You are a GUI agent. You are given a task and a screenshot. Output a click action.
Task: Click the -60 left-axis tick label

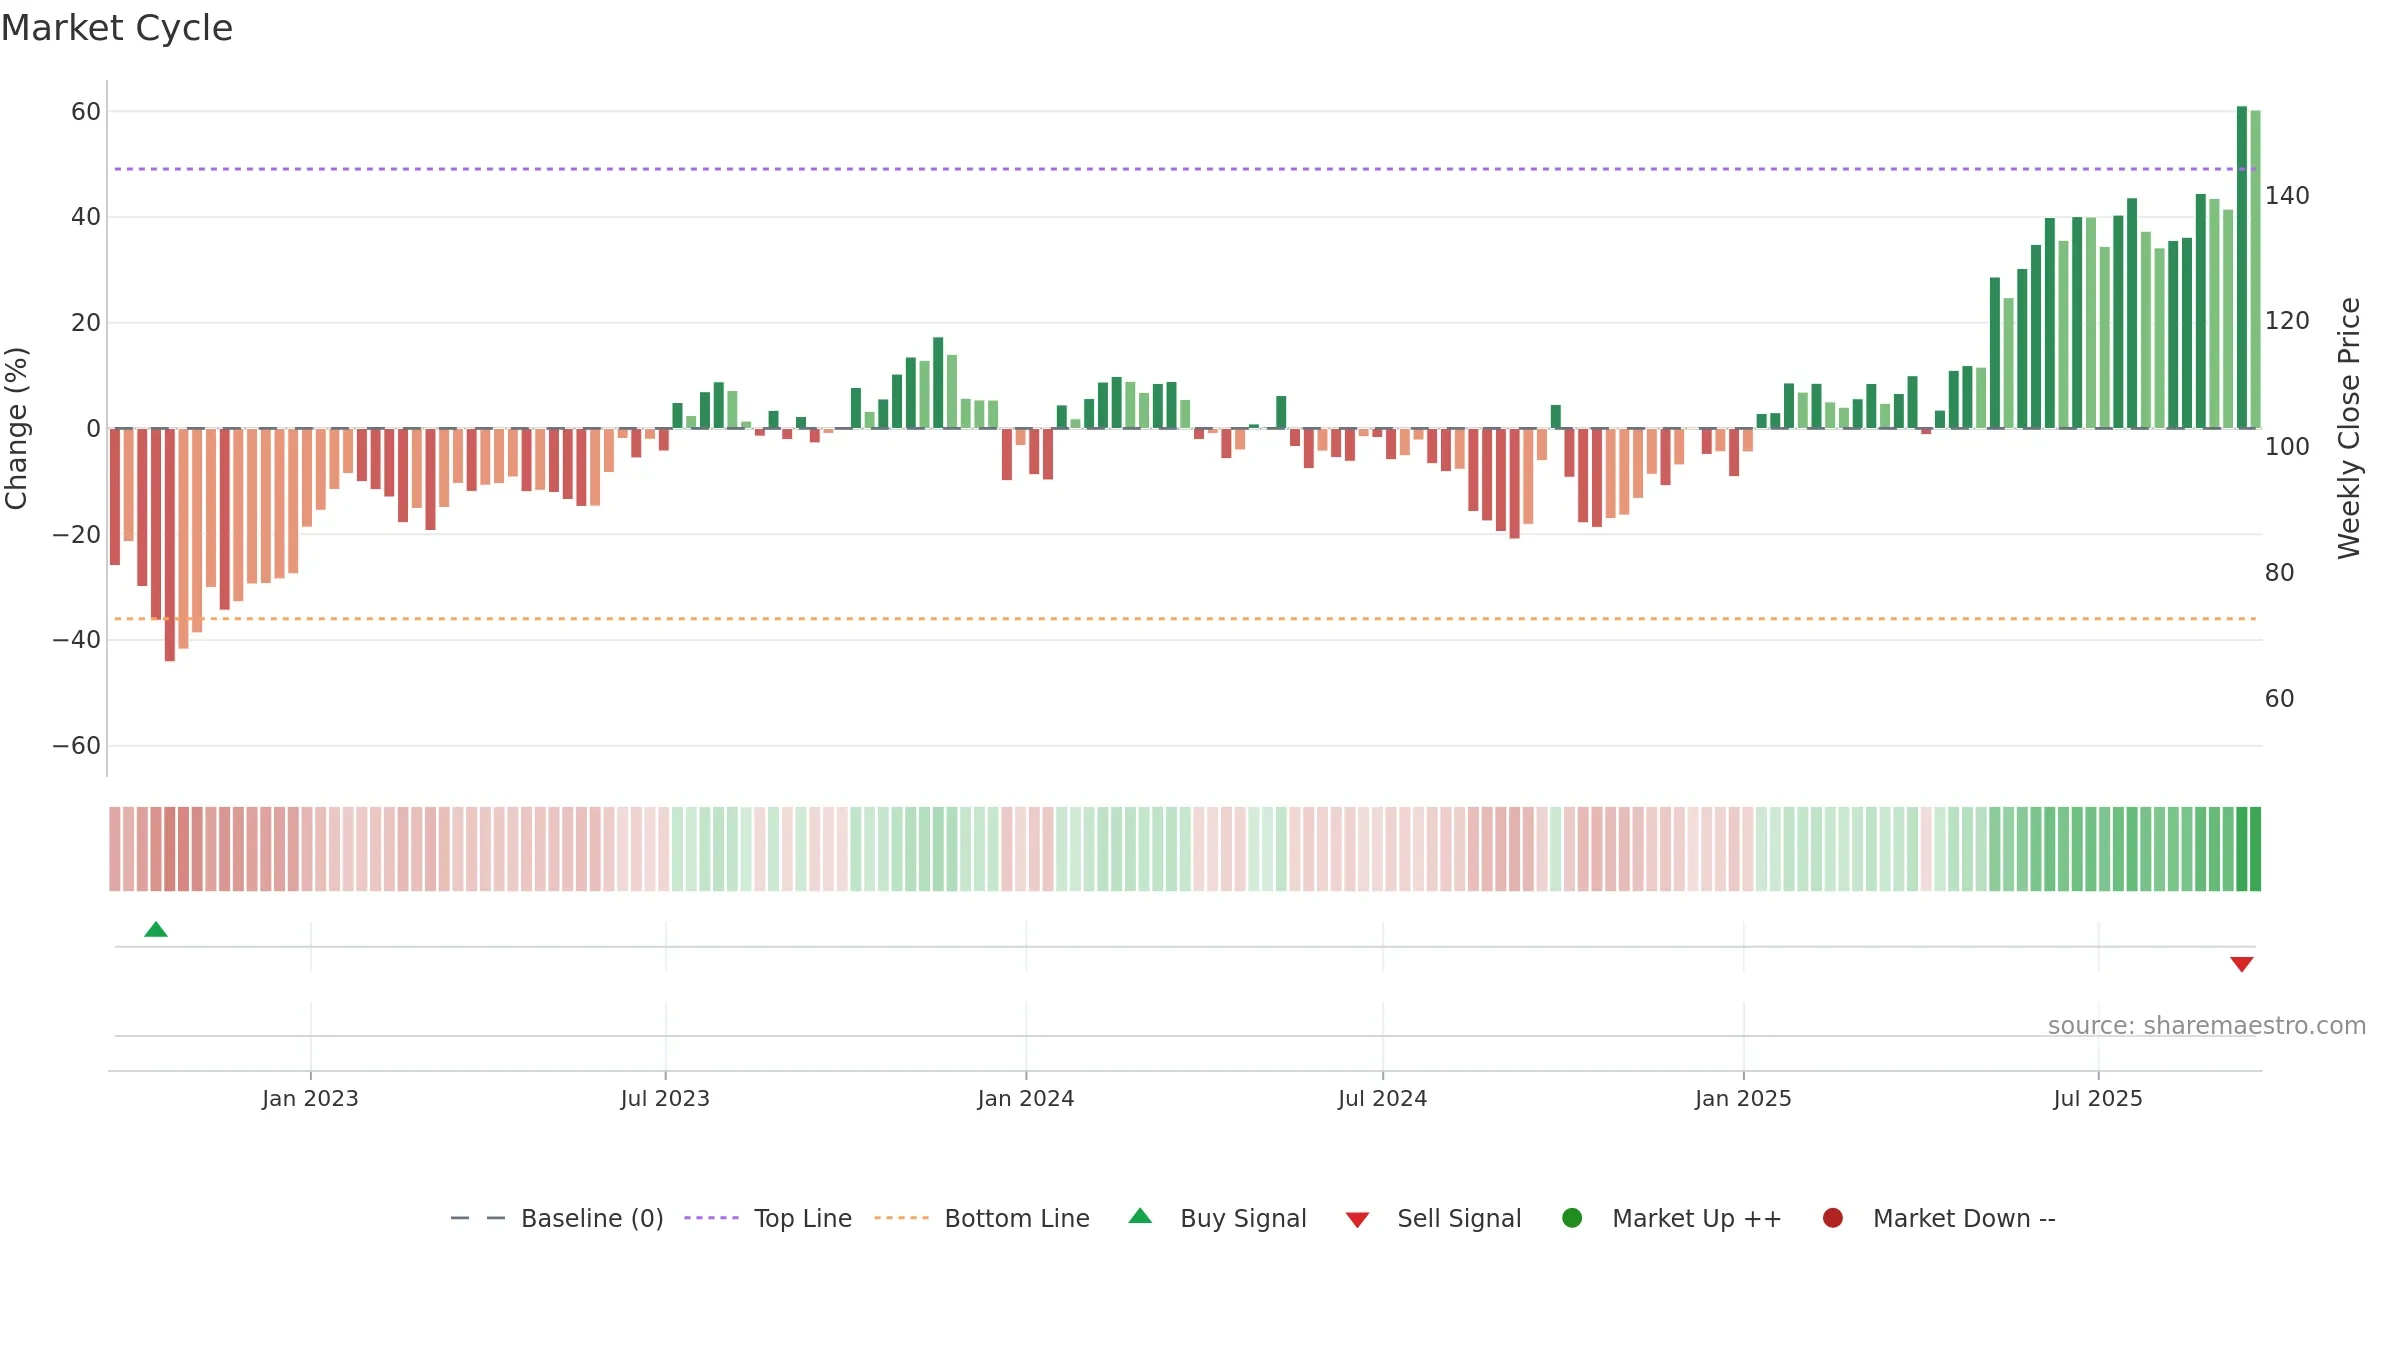77,746
